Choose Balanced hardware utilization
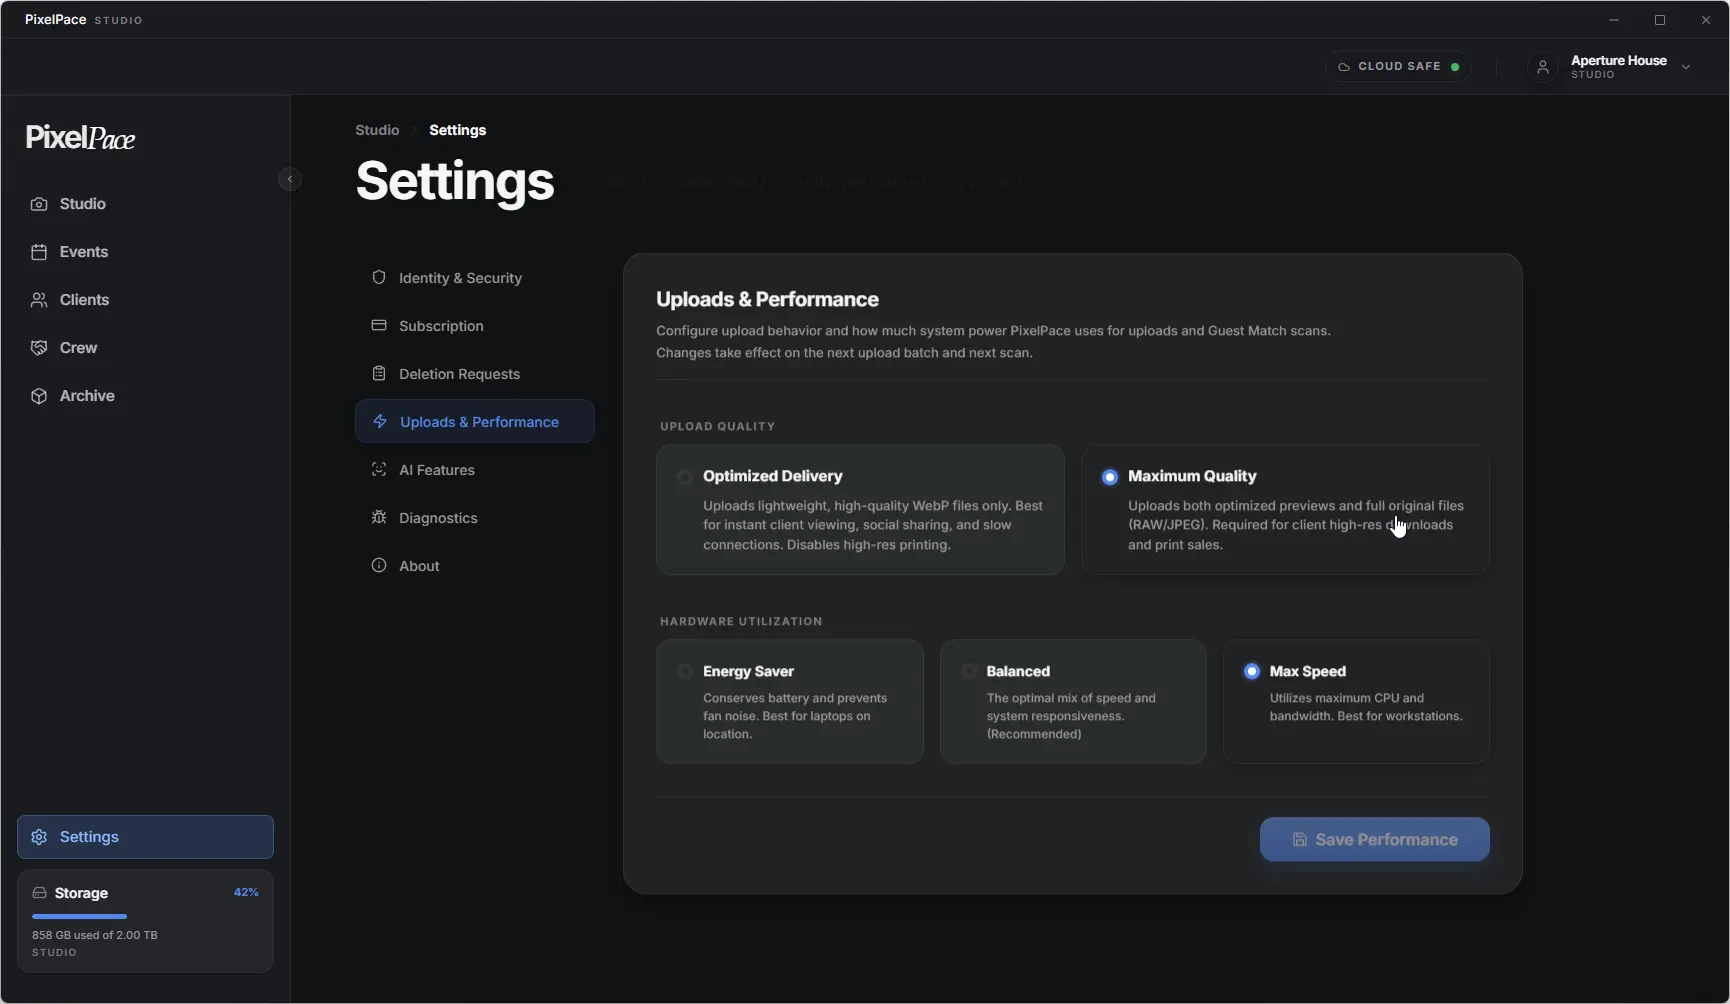This screenshot has width=1730, height=1004. [1073, 702]
